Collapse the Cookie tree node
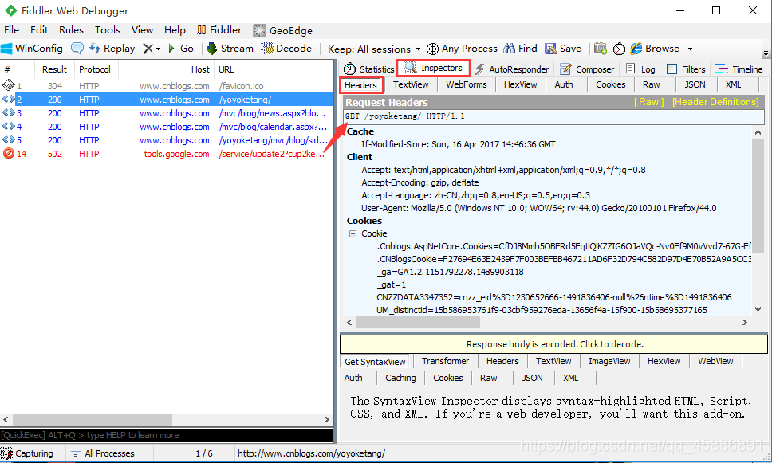The width and height of the screenshot is (772, 464). (352, 233)
